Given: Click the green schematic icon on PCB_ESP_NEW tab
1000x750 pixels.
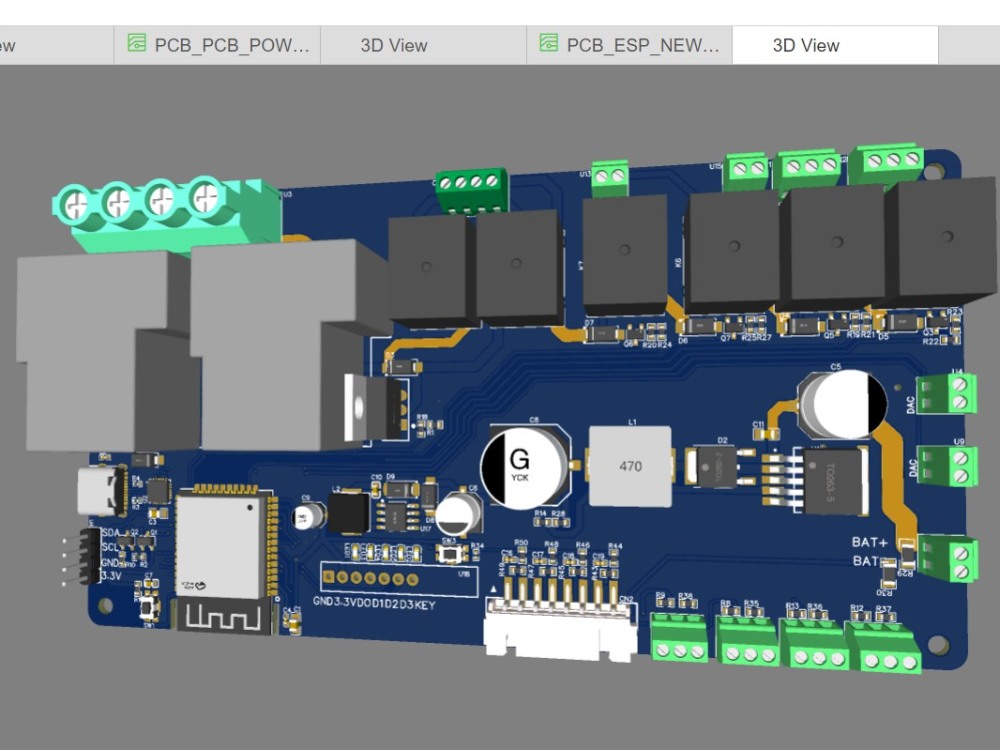Looking at the screenshot, I should click(x=547, y=44).
